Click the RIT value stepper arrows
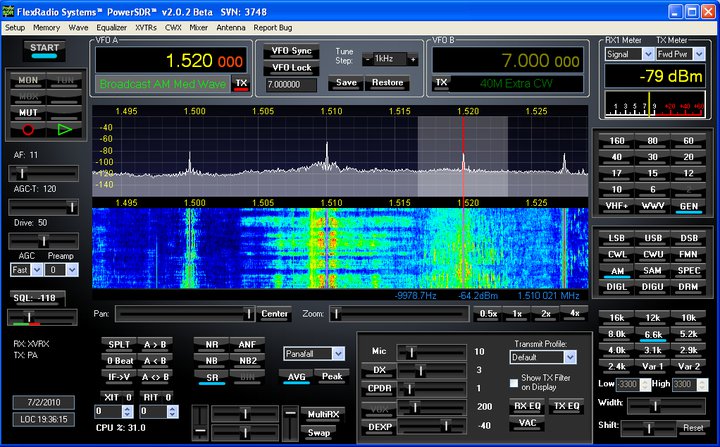Screen dimensions: 720x447 click(172, 412)
